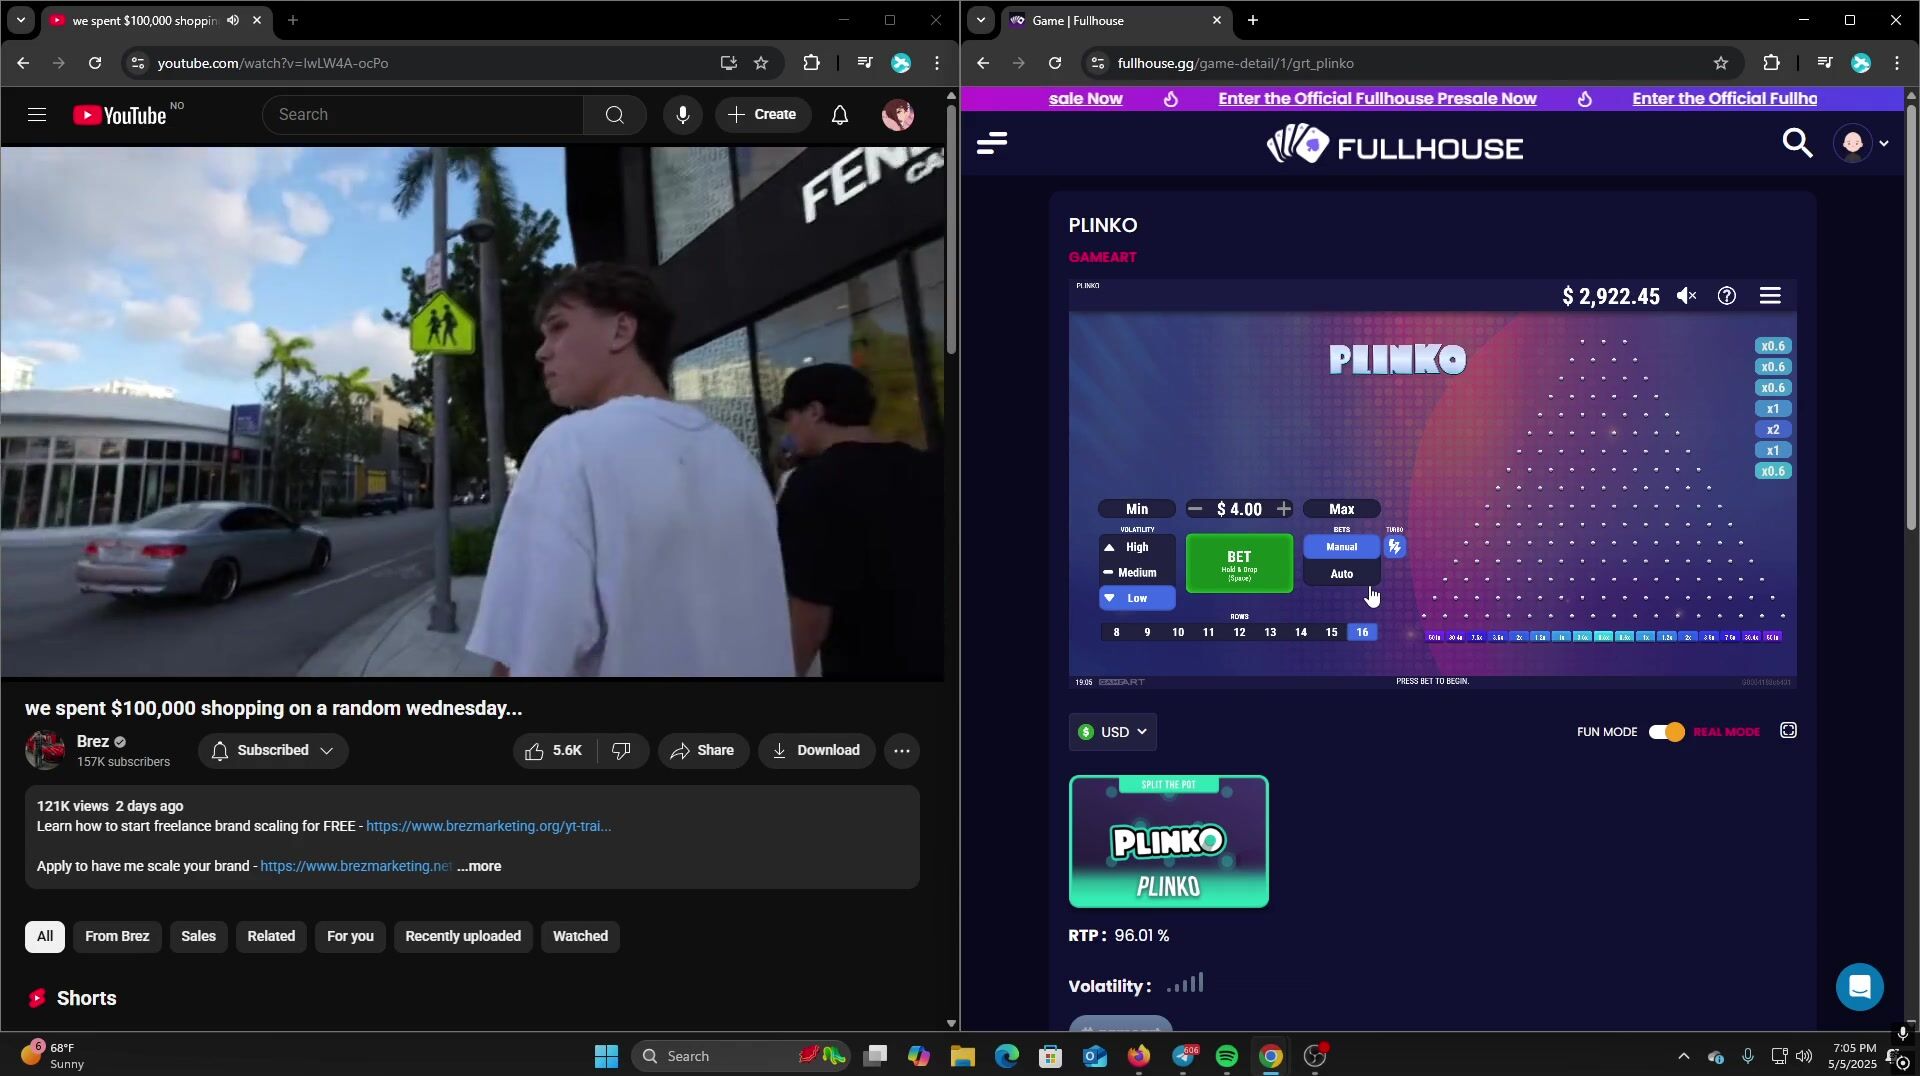The width and height of the screenshot is (1920, 1076).
Task: Reload the Fullhouse page
Action: coord(1055,63)
